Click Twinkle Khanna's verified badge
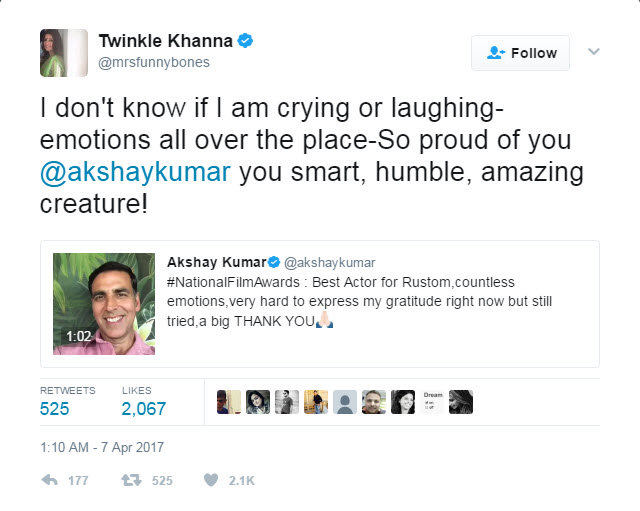 tap(245, 41)
